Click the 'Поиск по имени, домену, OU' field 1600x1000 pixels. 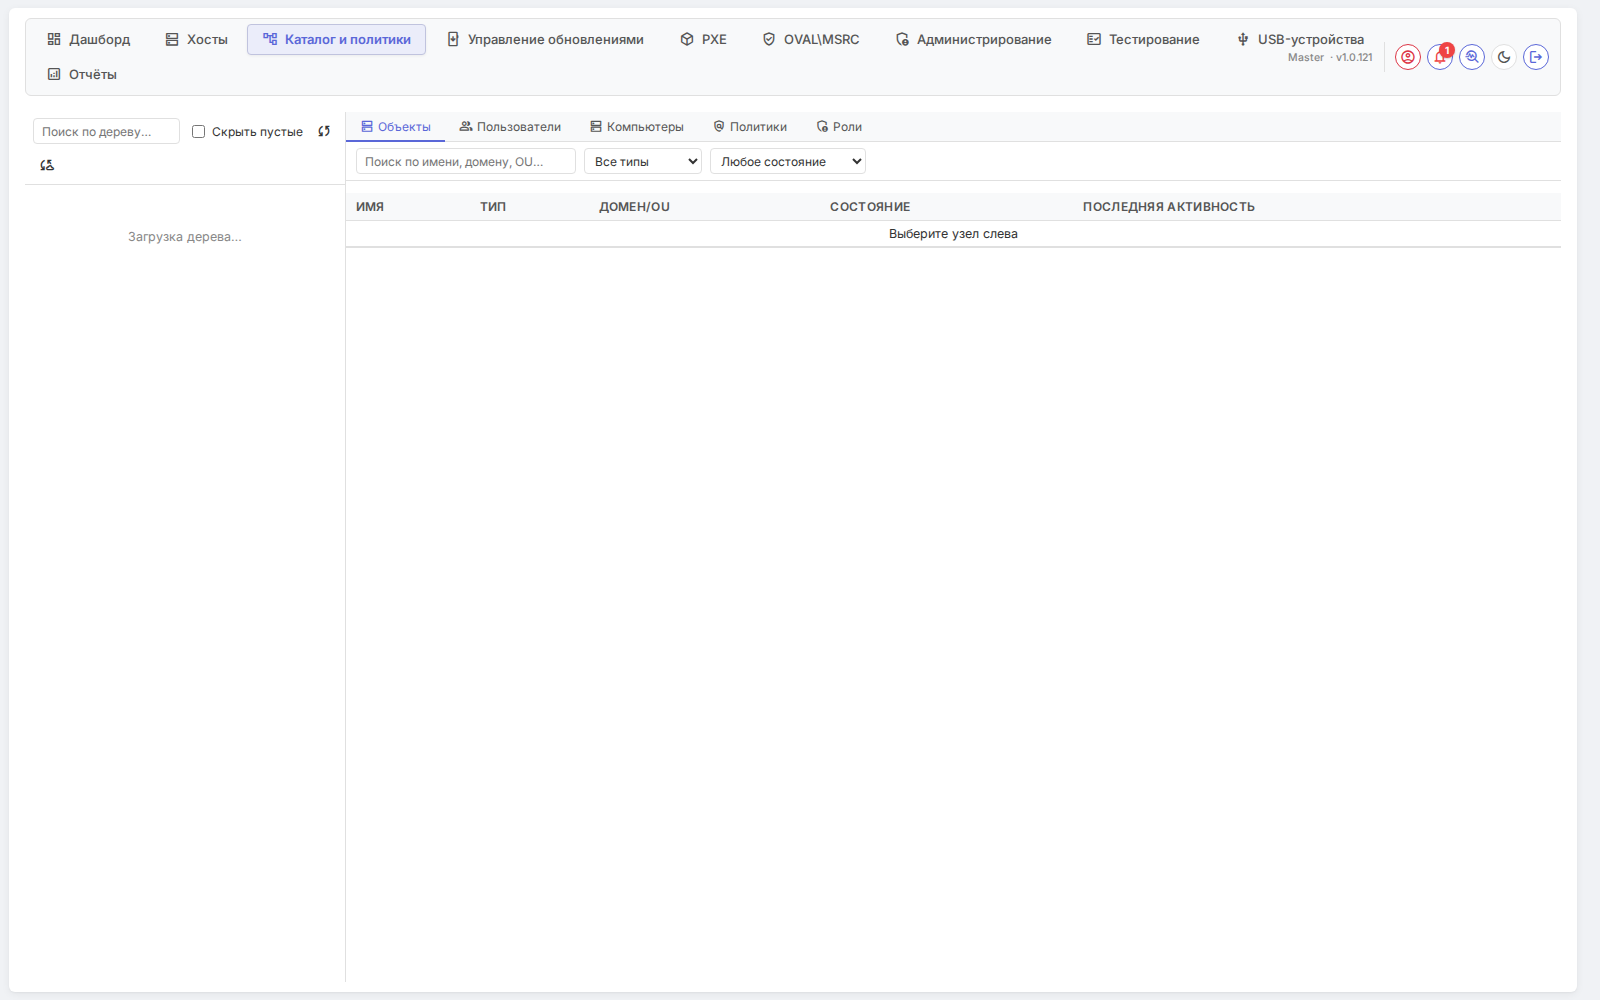coord(466,161)
